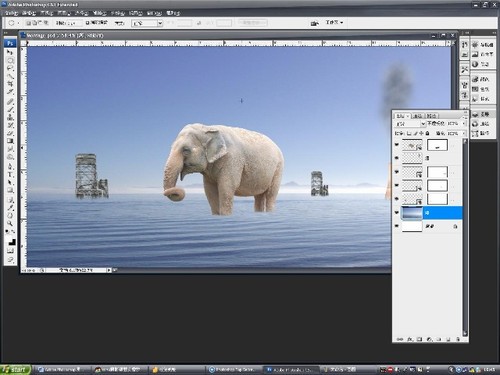Click New selection mode icon

tap(28, 23)
